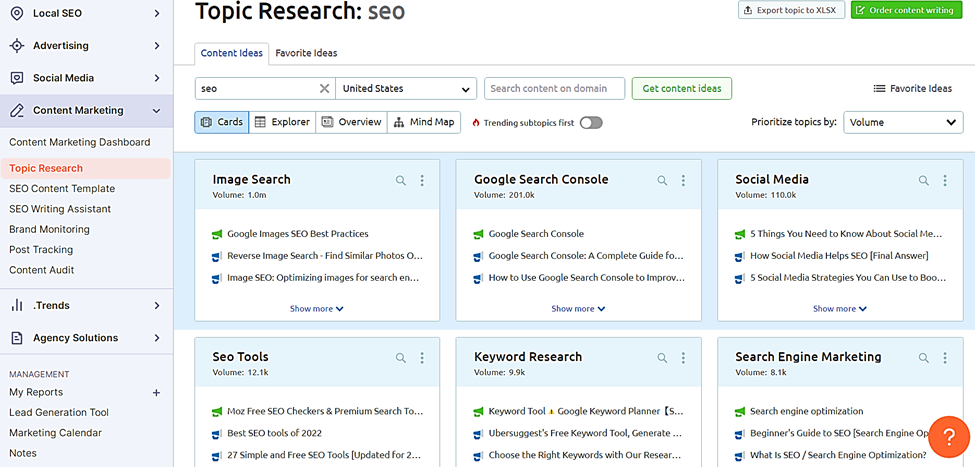Open the Lead Generation Tool
Screen dimensions: 975x467
pyautogui.click(x=59, y=413)
